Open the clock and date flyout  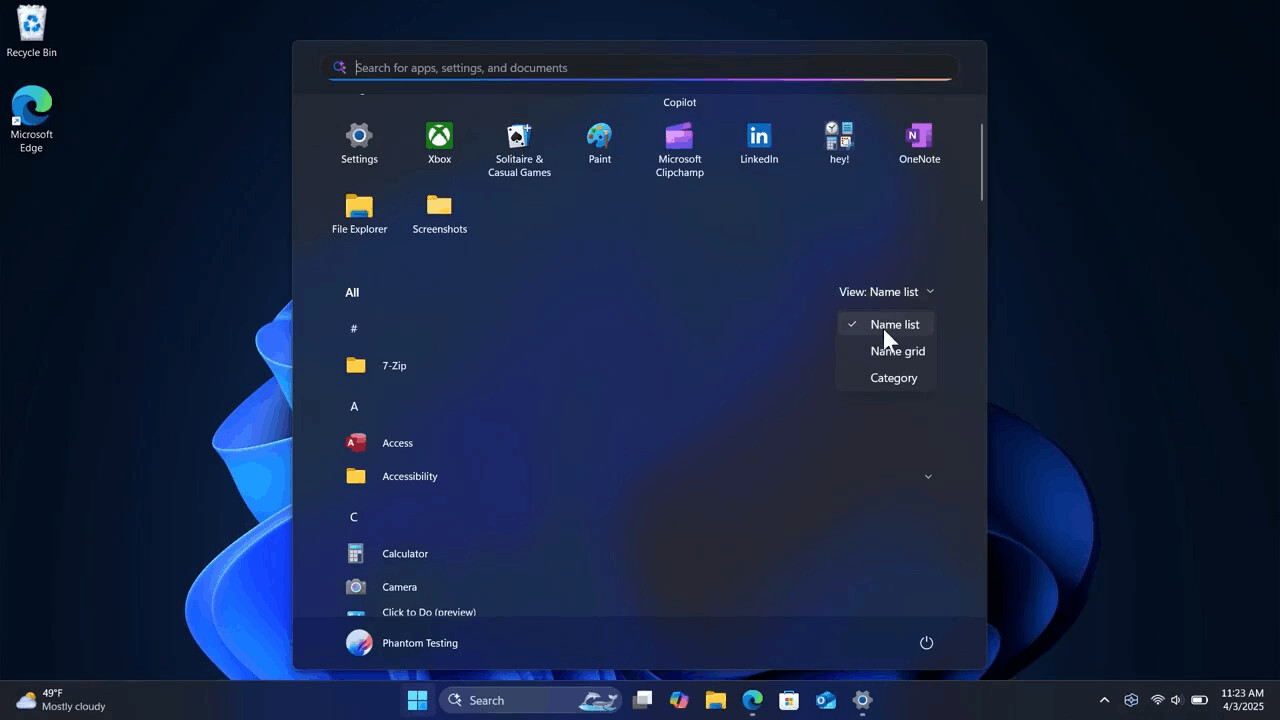pyautogui.click(x=1242, y=700)
